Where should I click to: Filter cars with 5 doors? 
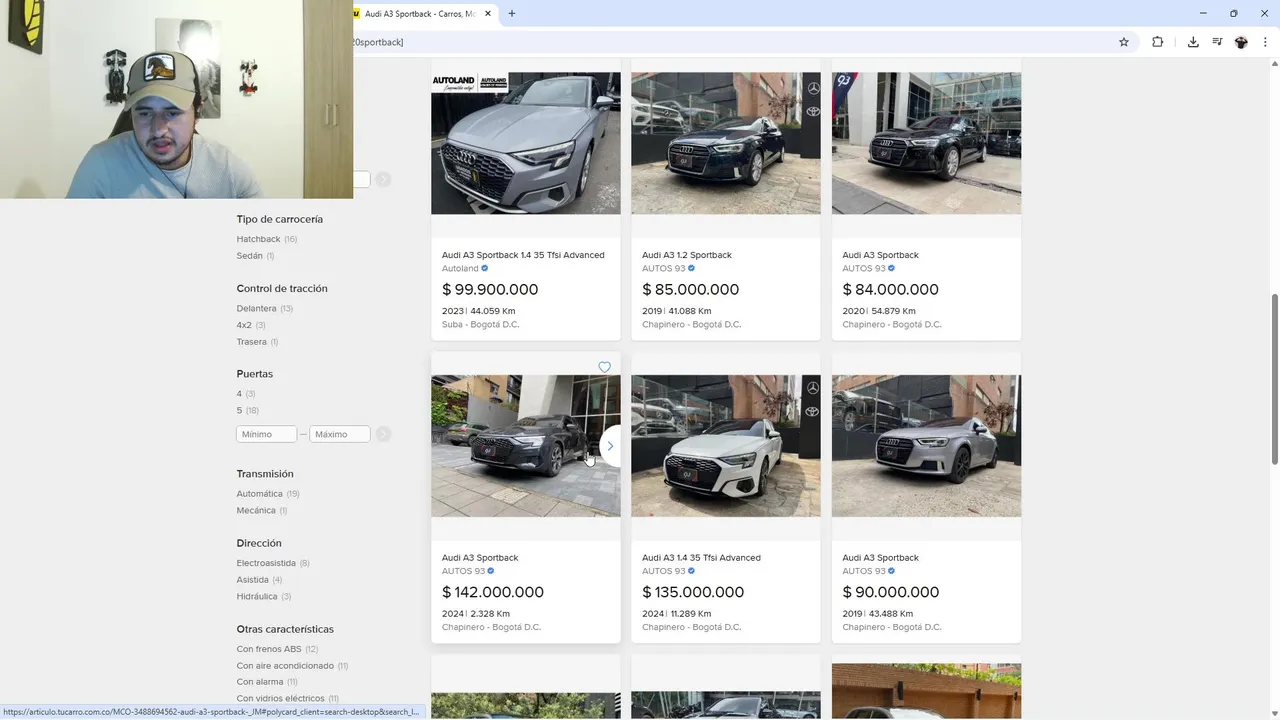pos(239,410)
